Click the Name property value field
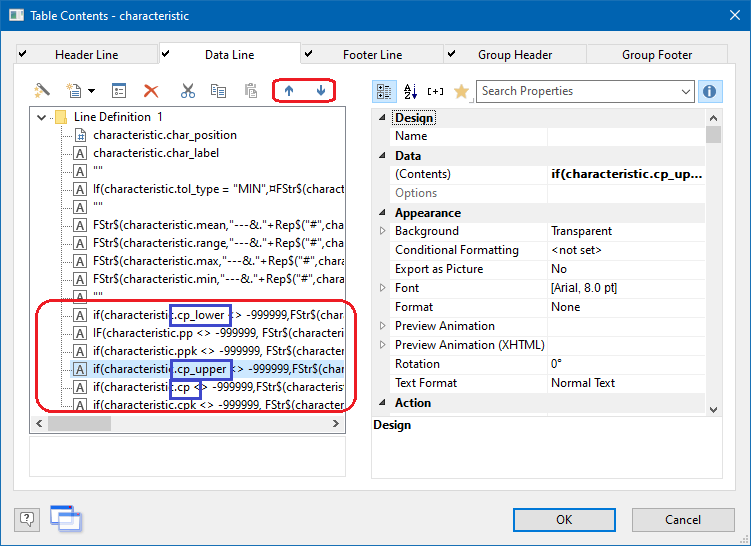This screenshot has width=751, height=546. tap(626, 136)
